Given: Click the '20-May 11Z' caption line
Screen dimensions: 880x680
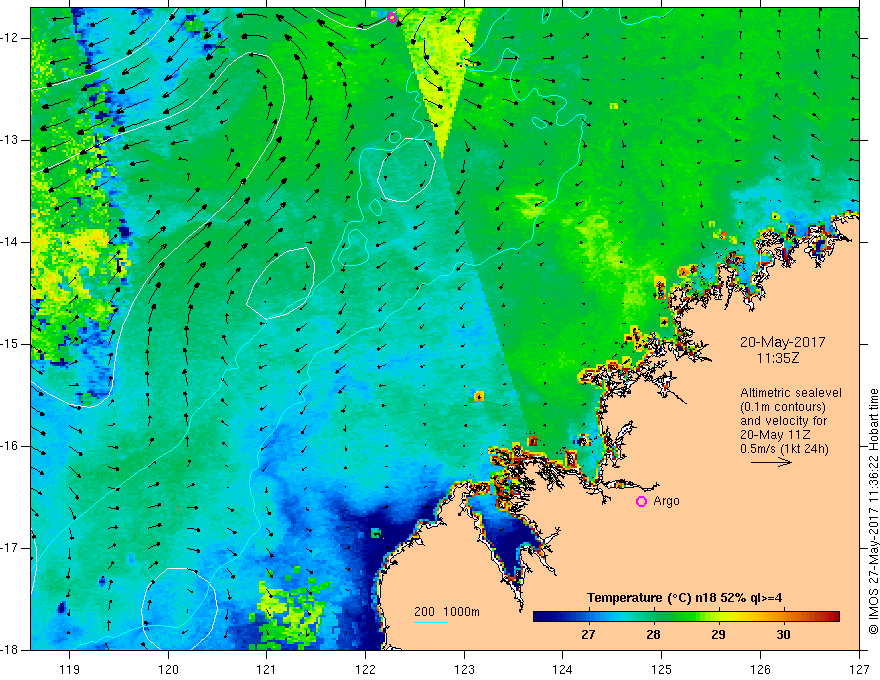Looking at the screenshot, I should 774,435.
